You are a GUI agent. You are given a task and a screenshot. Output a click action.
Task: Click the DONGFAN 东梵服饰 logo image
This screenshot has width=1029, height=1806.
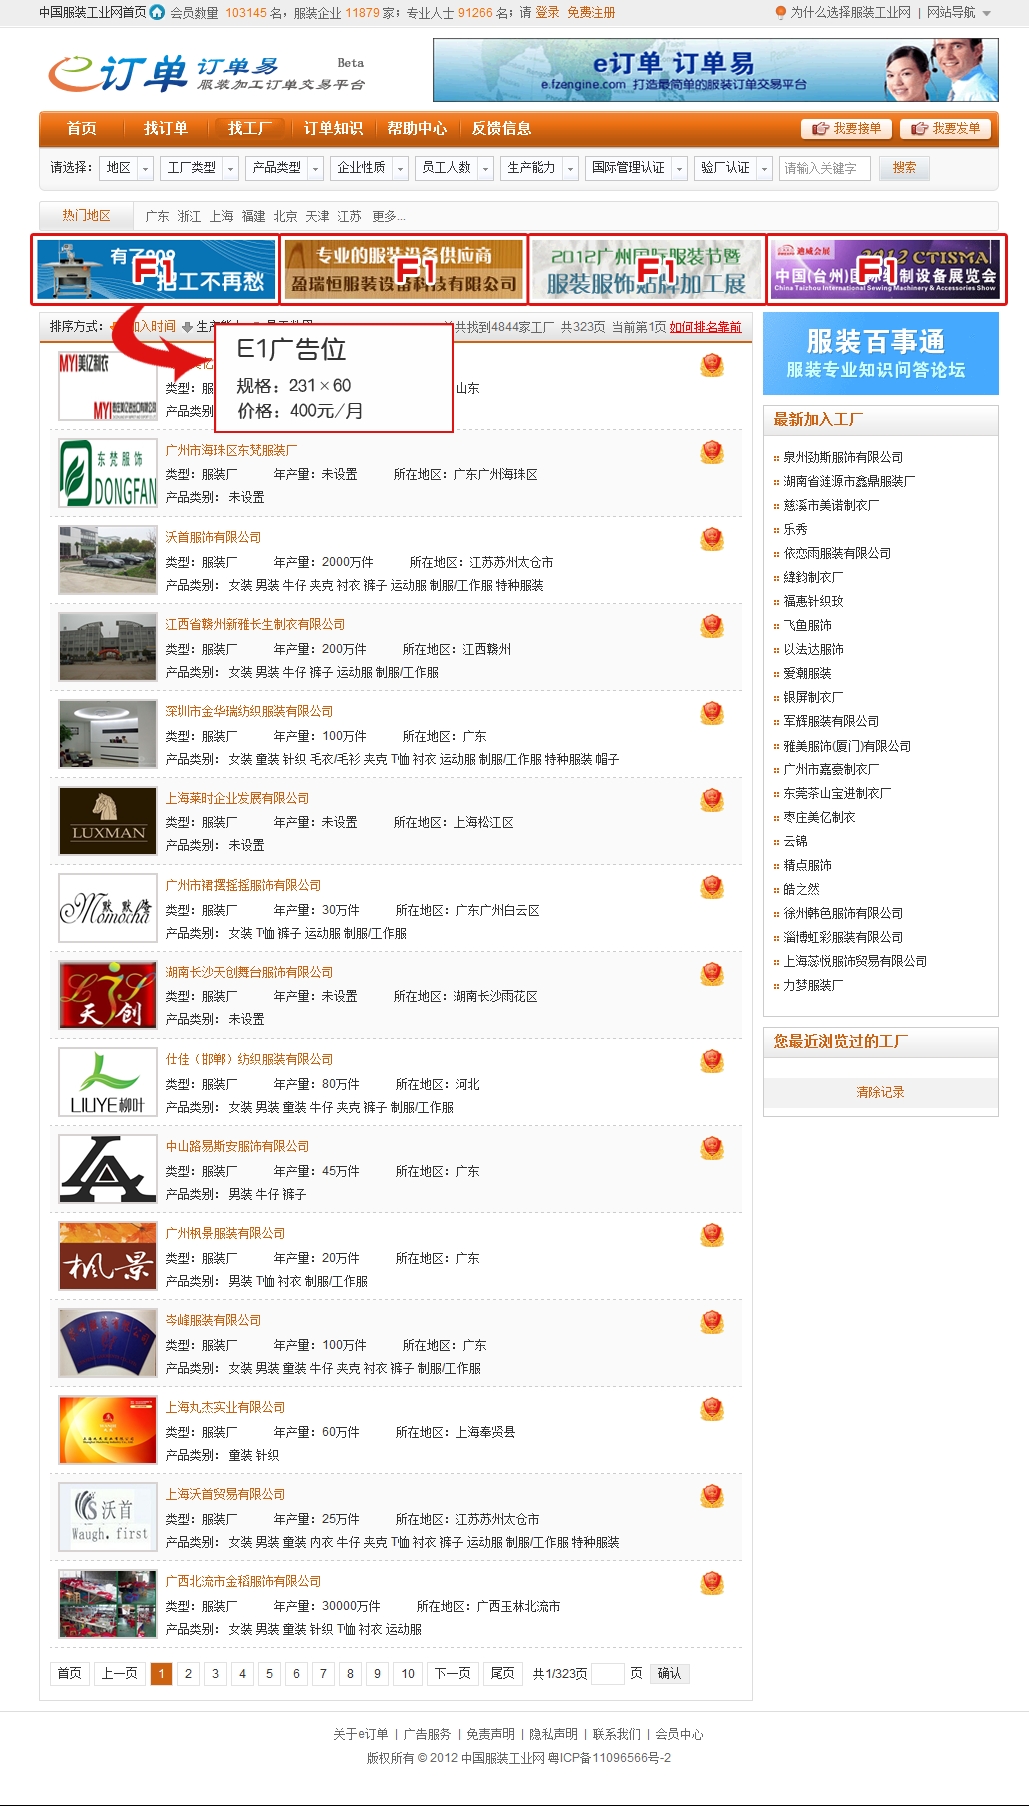[108, 473]
